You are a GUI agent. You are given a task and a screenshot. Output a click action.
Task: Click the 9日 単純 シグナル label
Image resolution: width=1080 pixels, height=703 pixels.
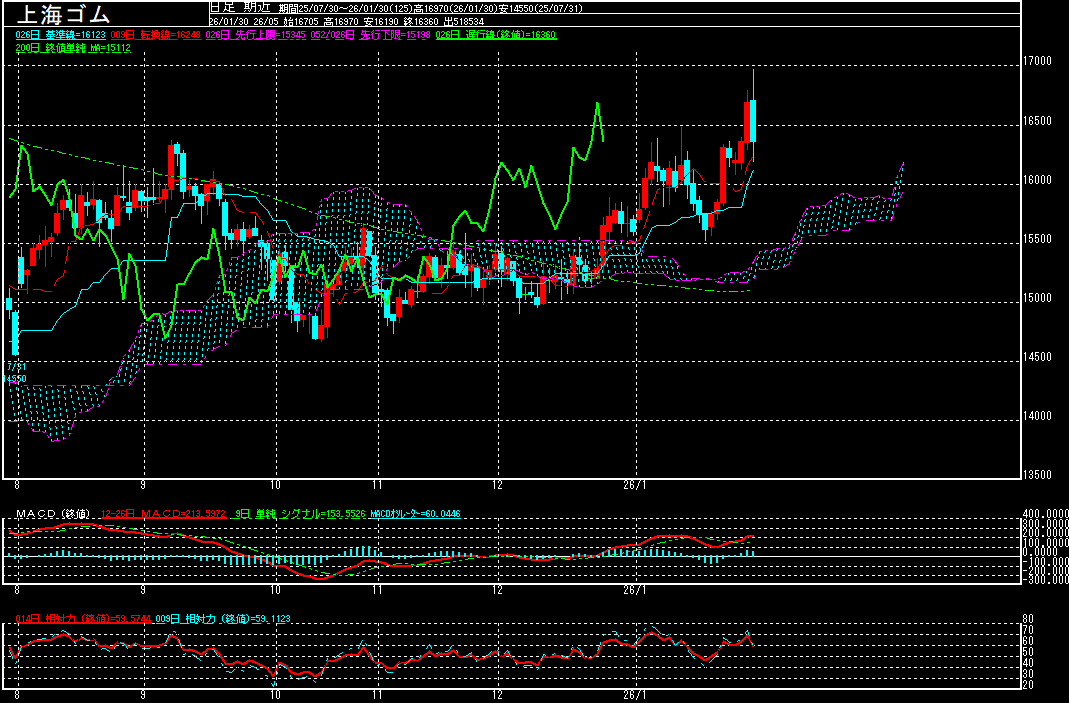(x=298, y=514)
